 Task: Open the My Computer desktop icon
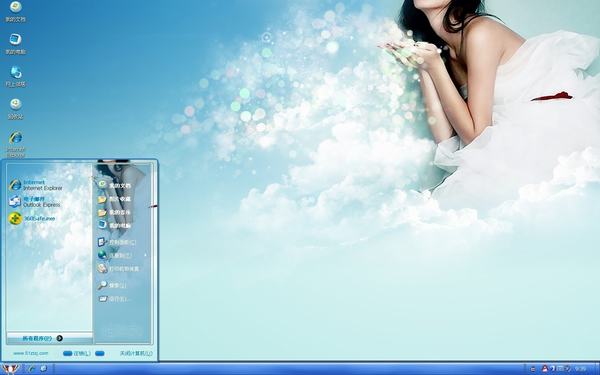tap(15, 44)
